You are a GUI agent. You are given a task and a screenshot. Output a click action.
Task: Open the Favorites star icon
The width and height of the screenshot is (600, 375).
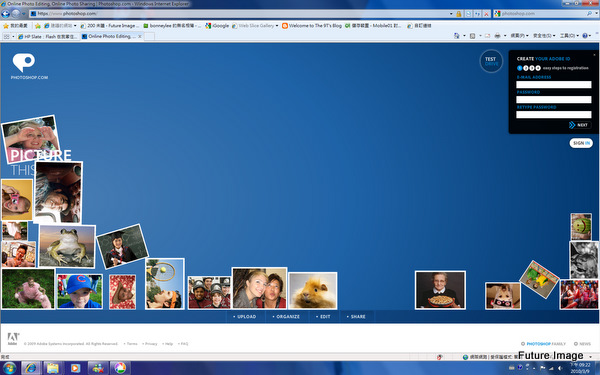6,26
